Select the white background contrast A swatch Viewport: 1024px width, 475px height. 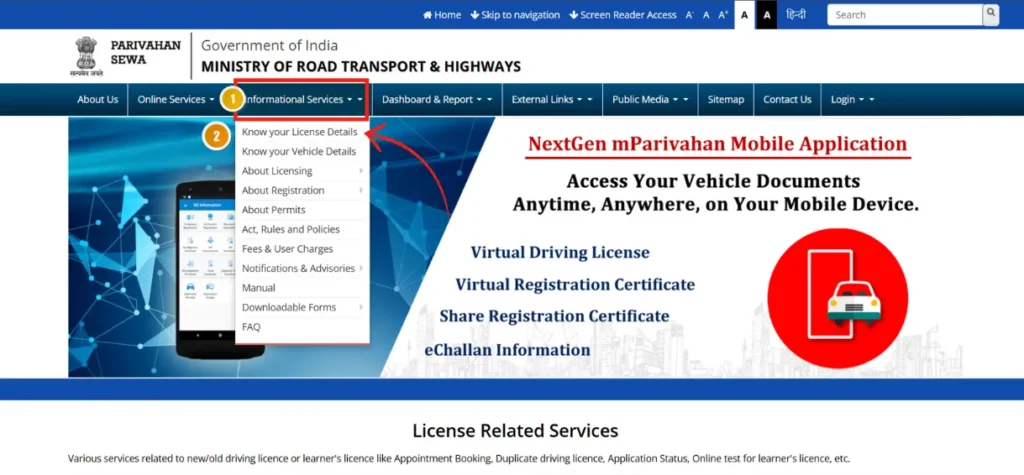click(745, 14)
